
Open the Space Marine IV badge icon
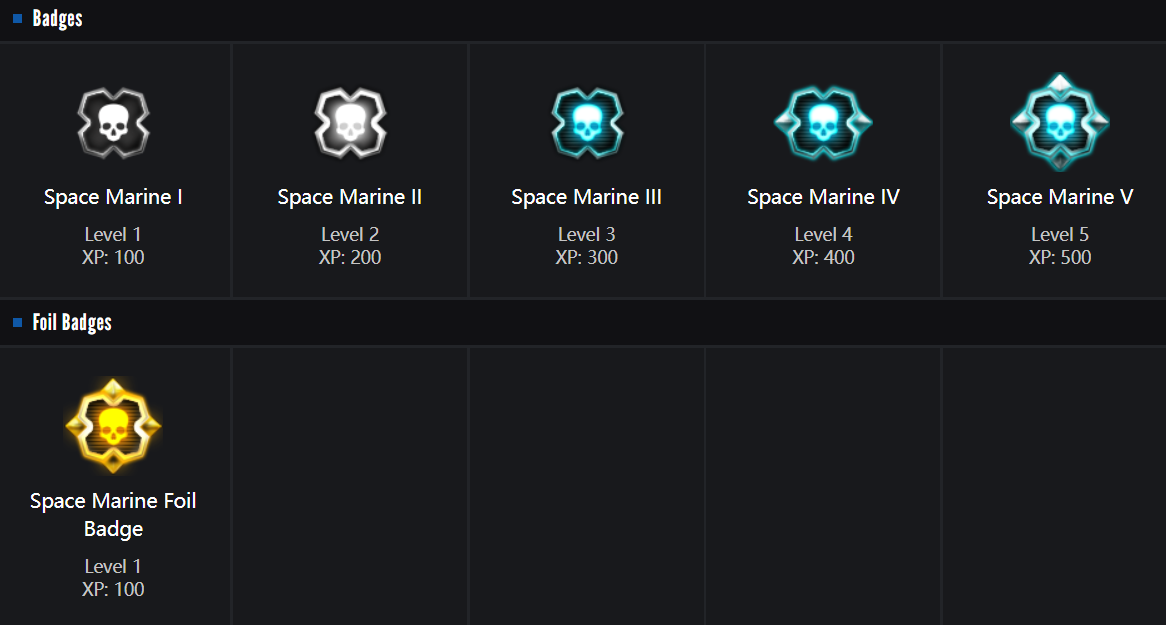click(x=823, y=123)
